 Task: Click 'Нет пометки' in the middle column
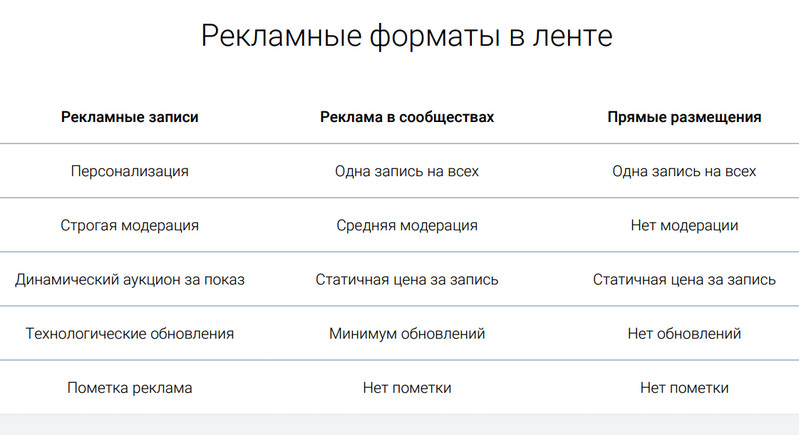coord(407,388)
